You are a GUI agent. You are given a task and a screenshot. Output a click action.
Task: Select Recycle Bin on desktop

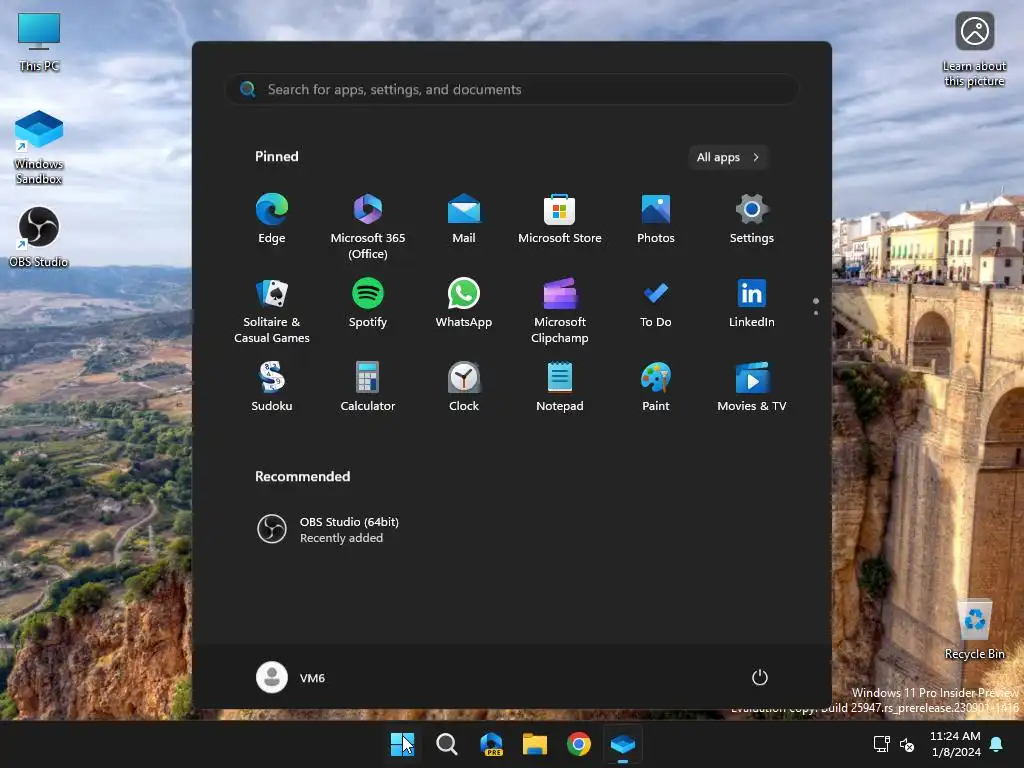[x=974, y=630]
